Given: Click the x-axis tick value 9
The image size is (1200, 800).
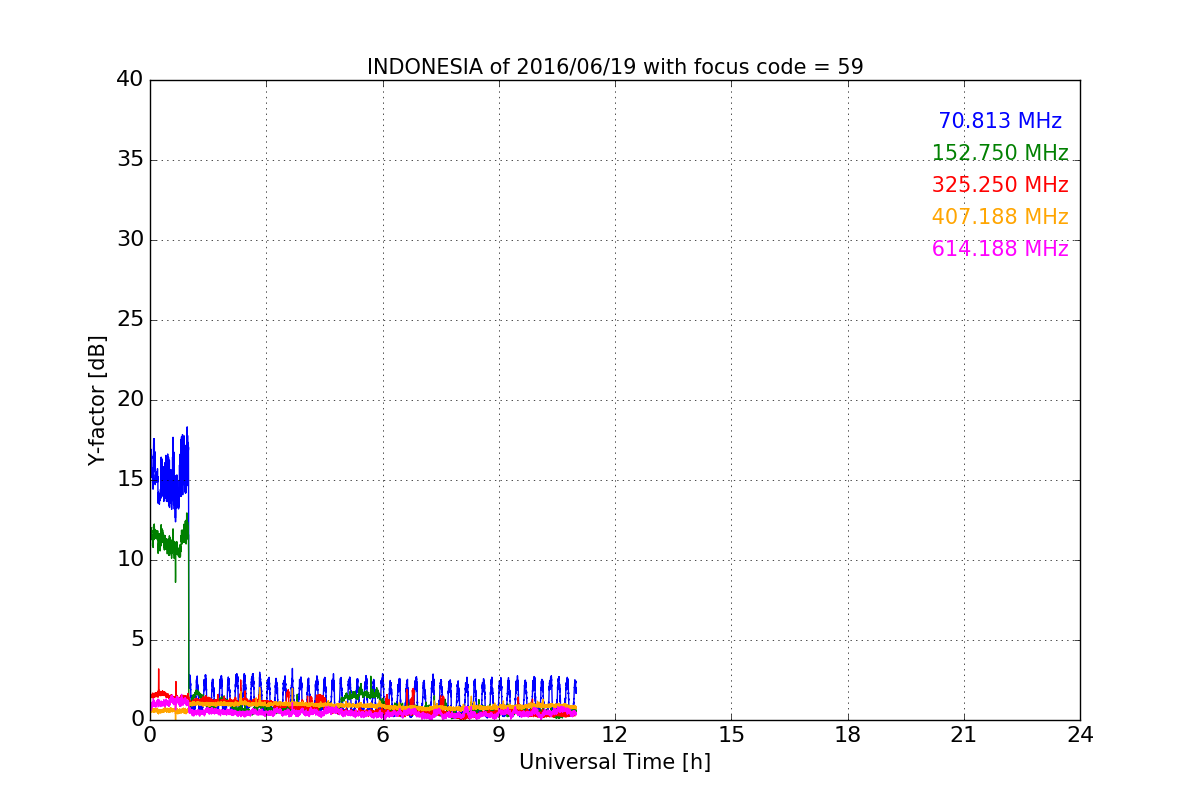Looking at the screenshot, I should point(499,735).
